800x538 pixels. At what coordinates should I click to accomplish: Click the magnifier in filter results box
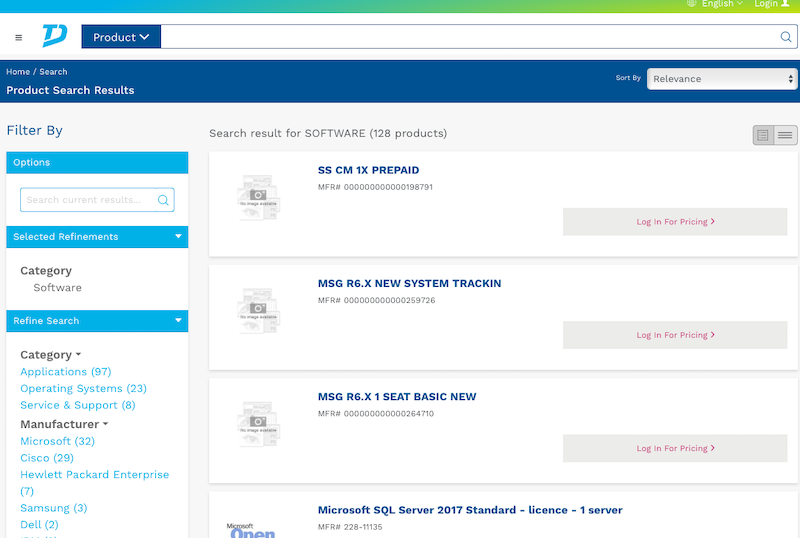tap(163, 200)
